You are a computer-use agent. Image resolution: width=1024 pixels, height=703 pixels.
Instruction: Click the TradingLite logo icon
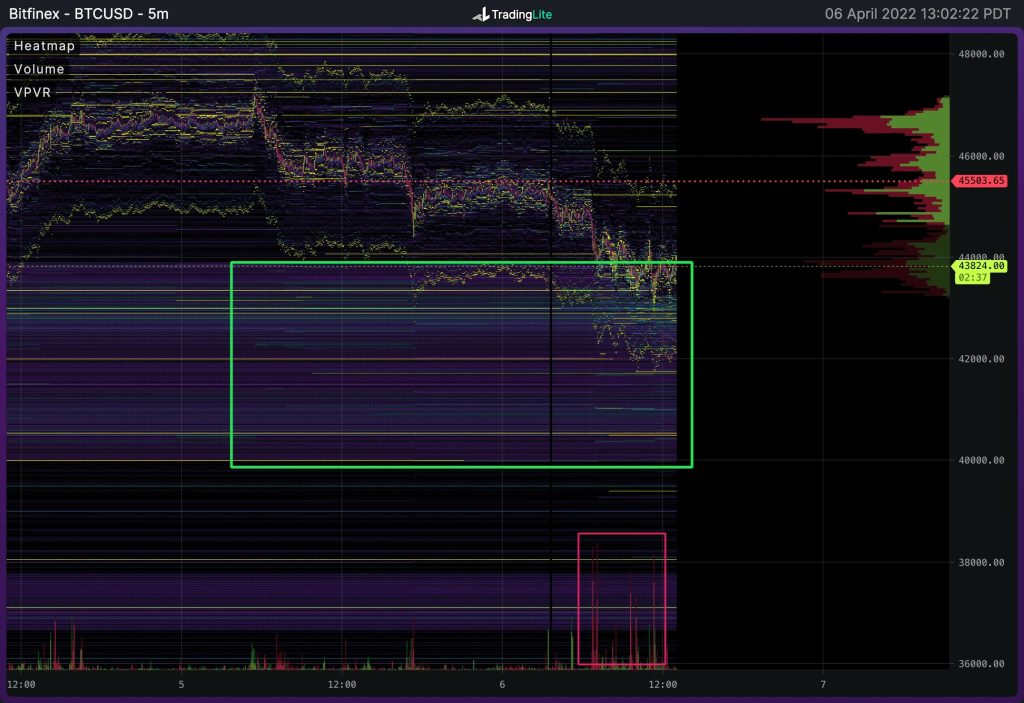(480, 15)
